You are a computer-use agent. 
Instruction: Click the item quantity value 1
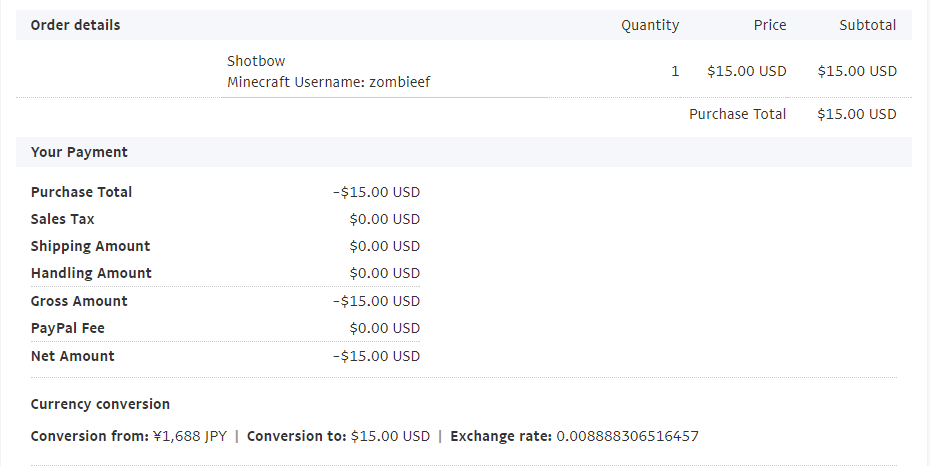675,71
